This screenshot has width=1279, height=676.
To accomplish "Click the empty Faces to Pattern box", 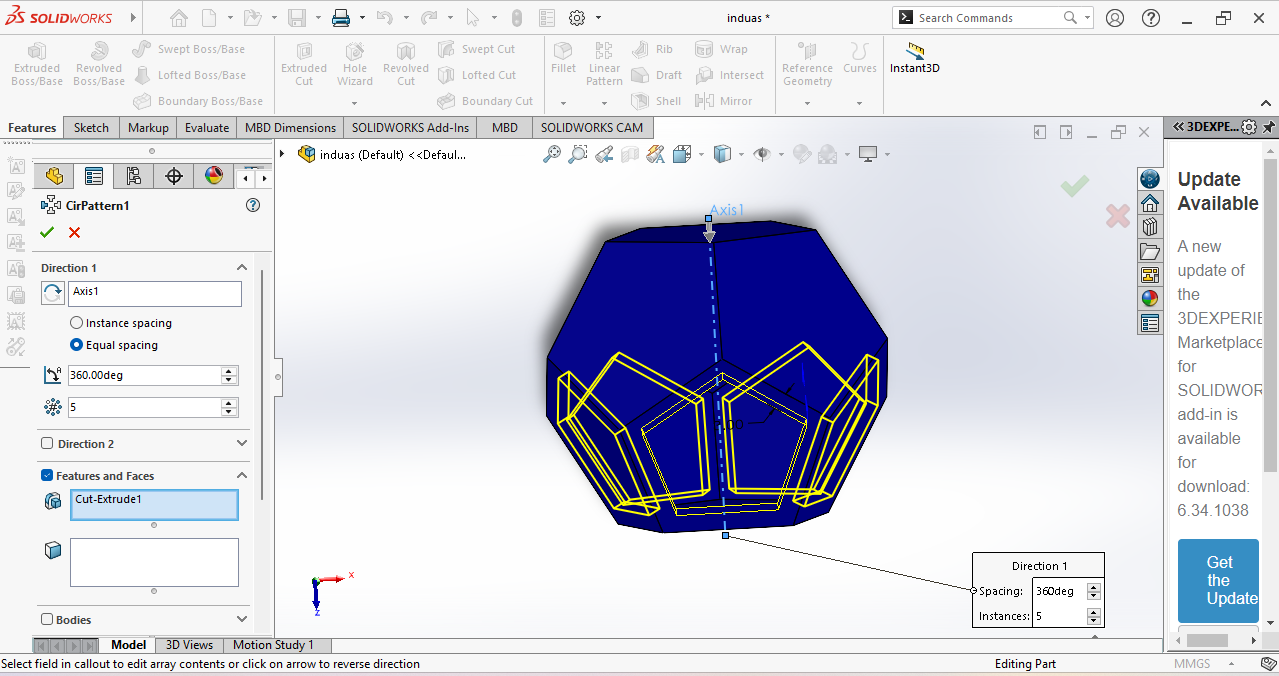I will 154,562.
